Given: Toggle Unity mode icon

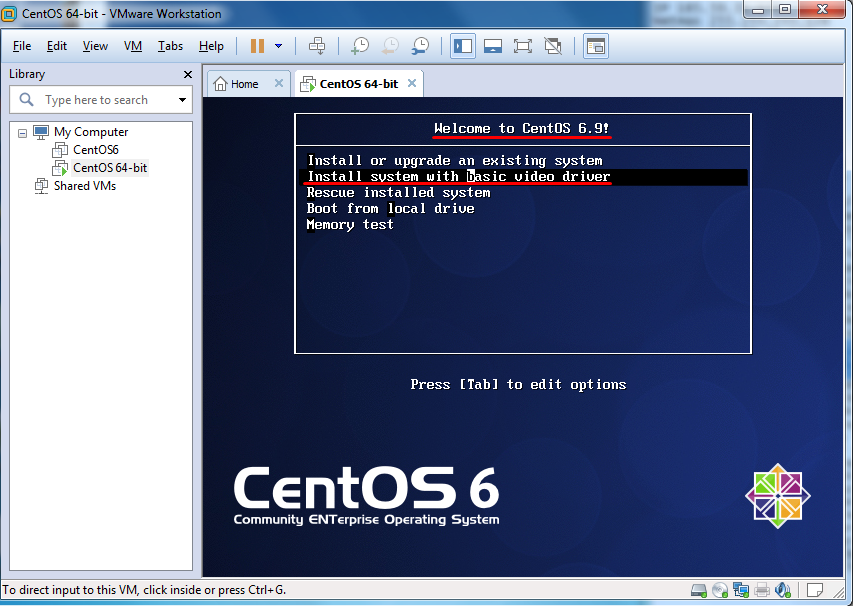Looking at the screenshot, I should 553,46.
